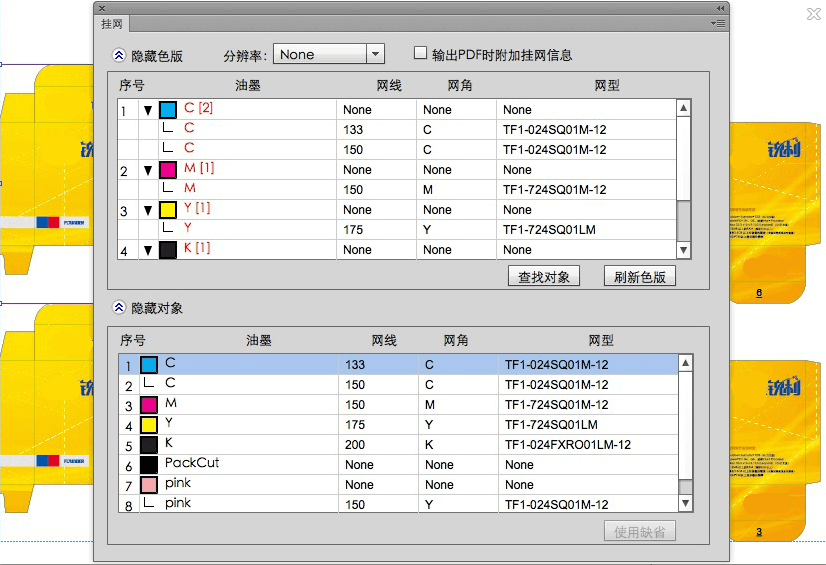Screen dimensions: 826x565
Task: Click the 查找对象 button
Action: click(x=544, y=277)
